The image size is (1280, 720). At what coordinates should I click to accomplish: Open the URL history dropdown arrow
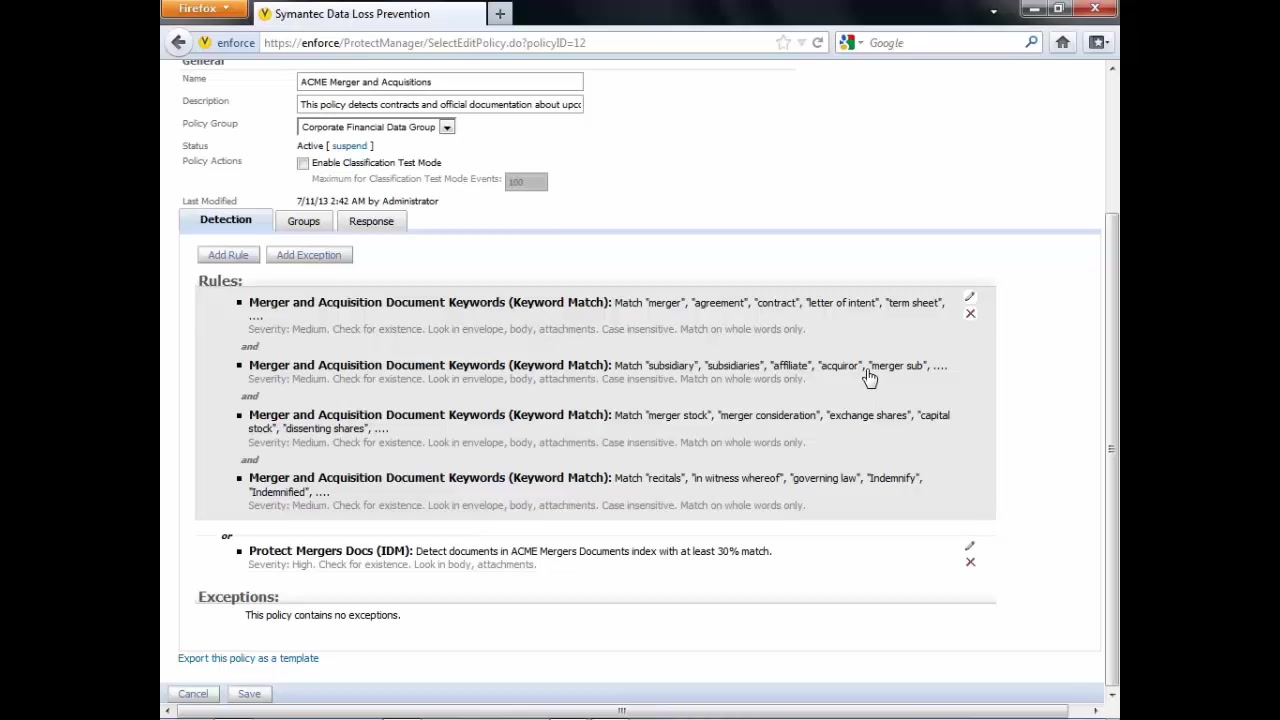(801, 43)
